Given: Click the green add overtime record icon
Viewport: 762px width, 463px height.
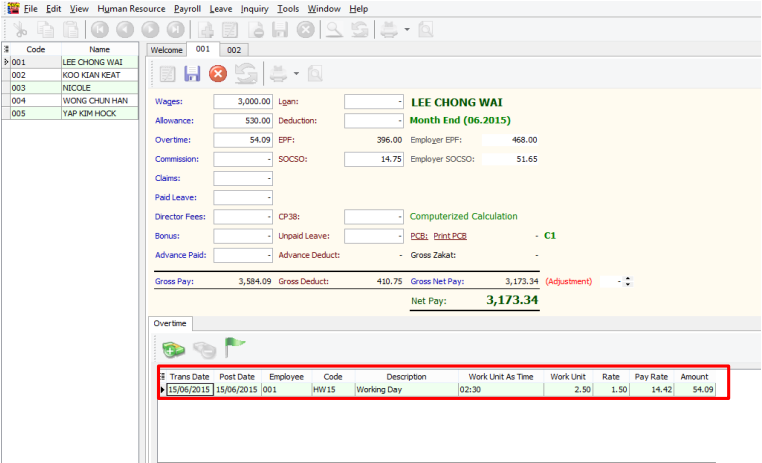Looking at the screenshot, I should [173, 348].
